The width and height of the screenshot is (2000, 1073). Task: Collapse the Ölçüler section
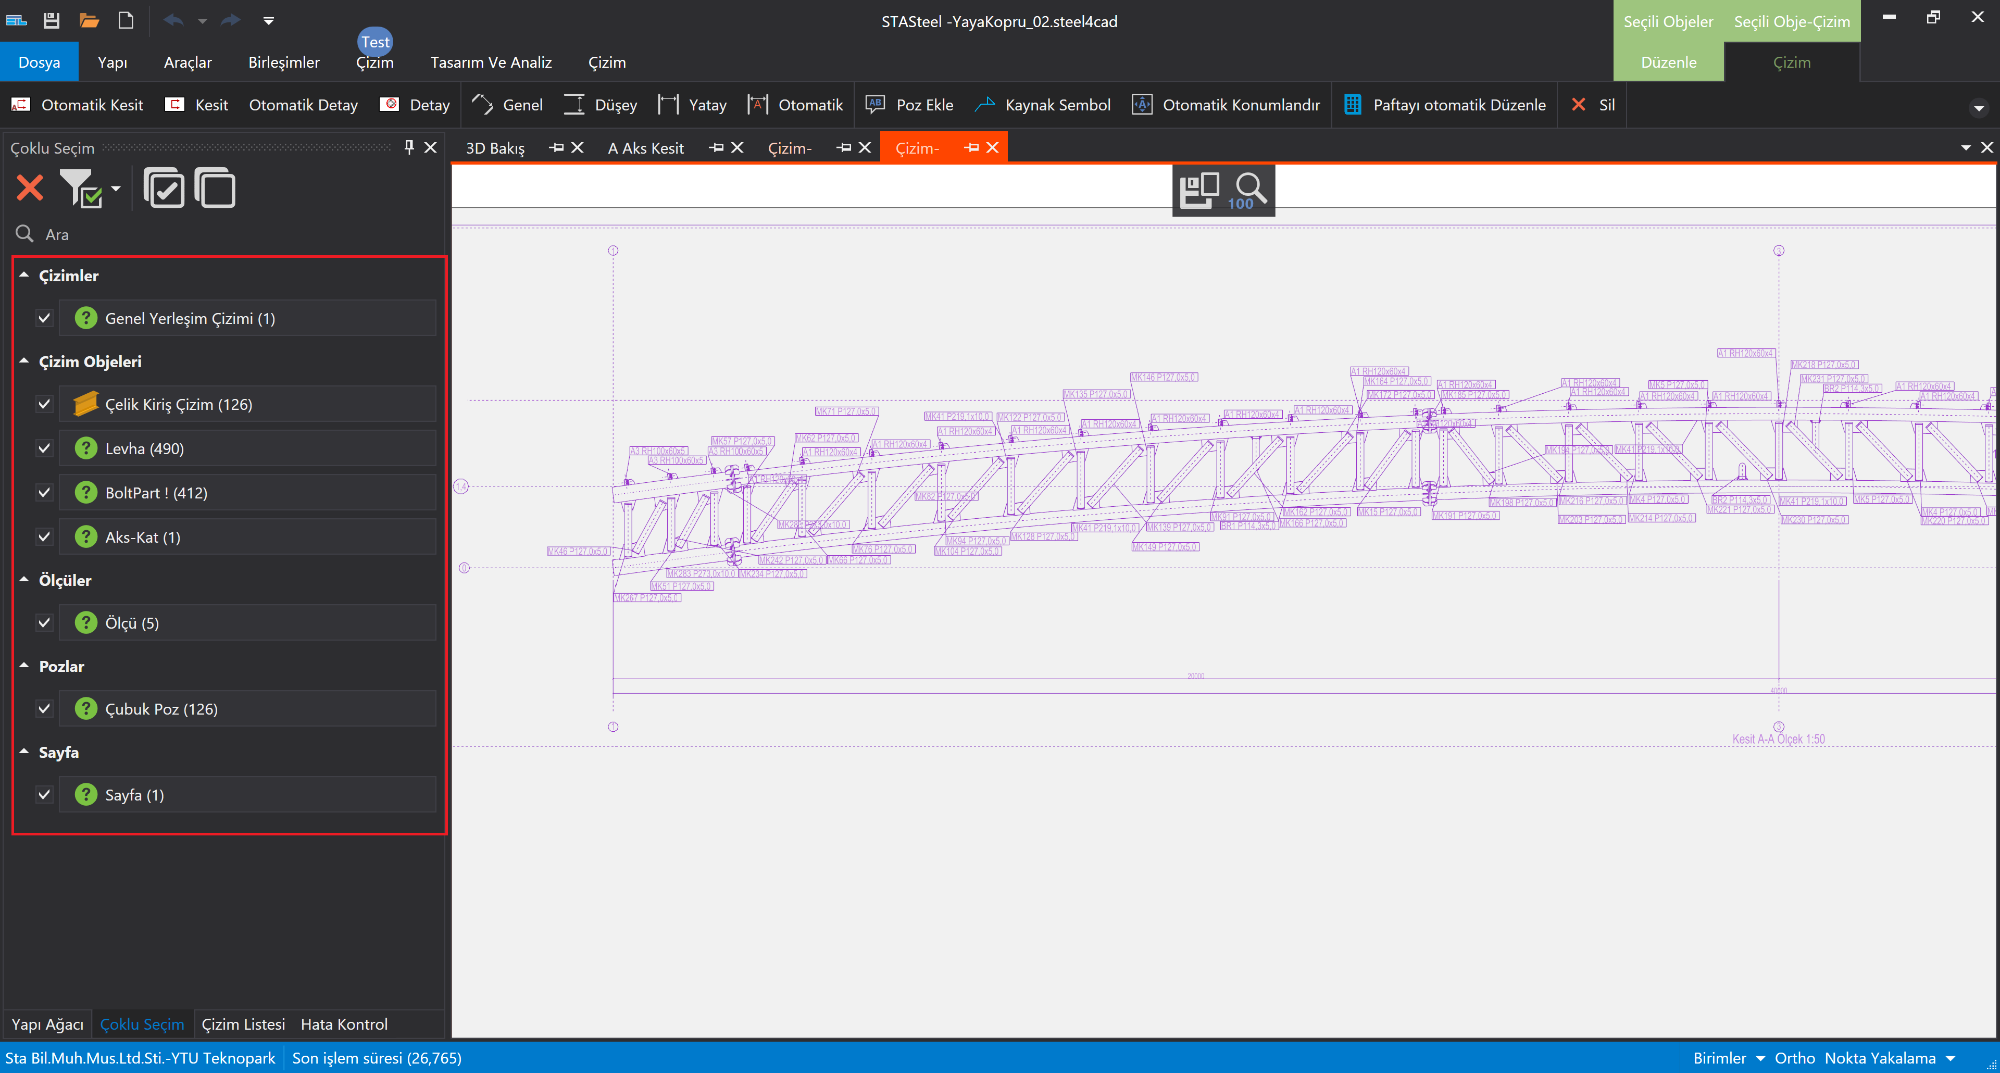[x=24, y=580]
